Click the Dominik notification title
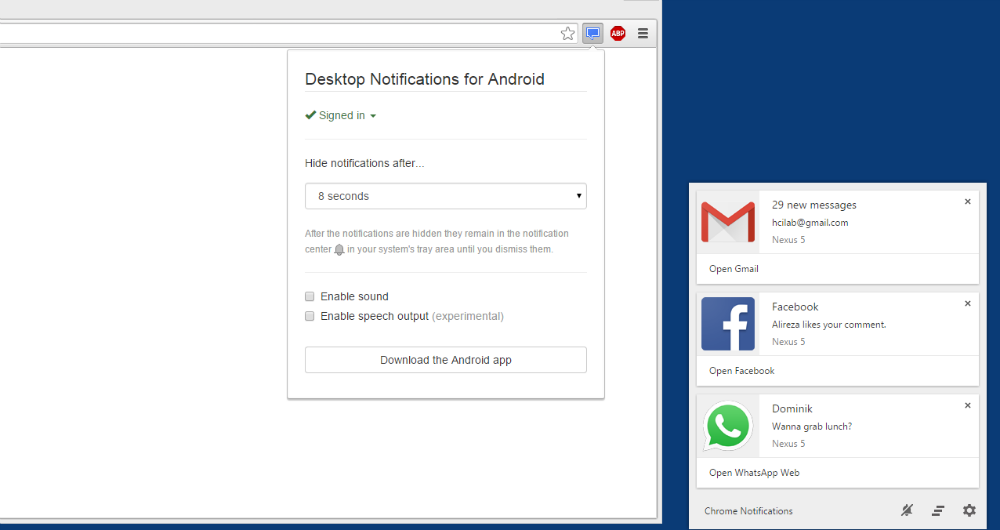Screen dimensions: 1000x530 click(x=792, y=409)
